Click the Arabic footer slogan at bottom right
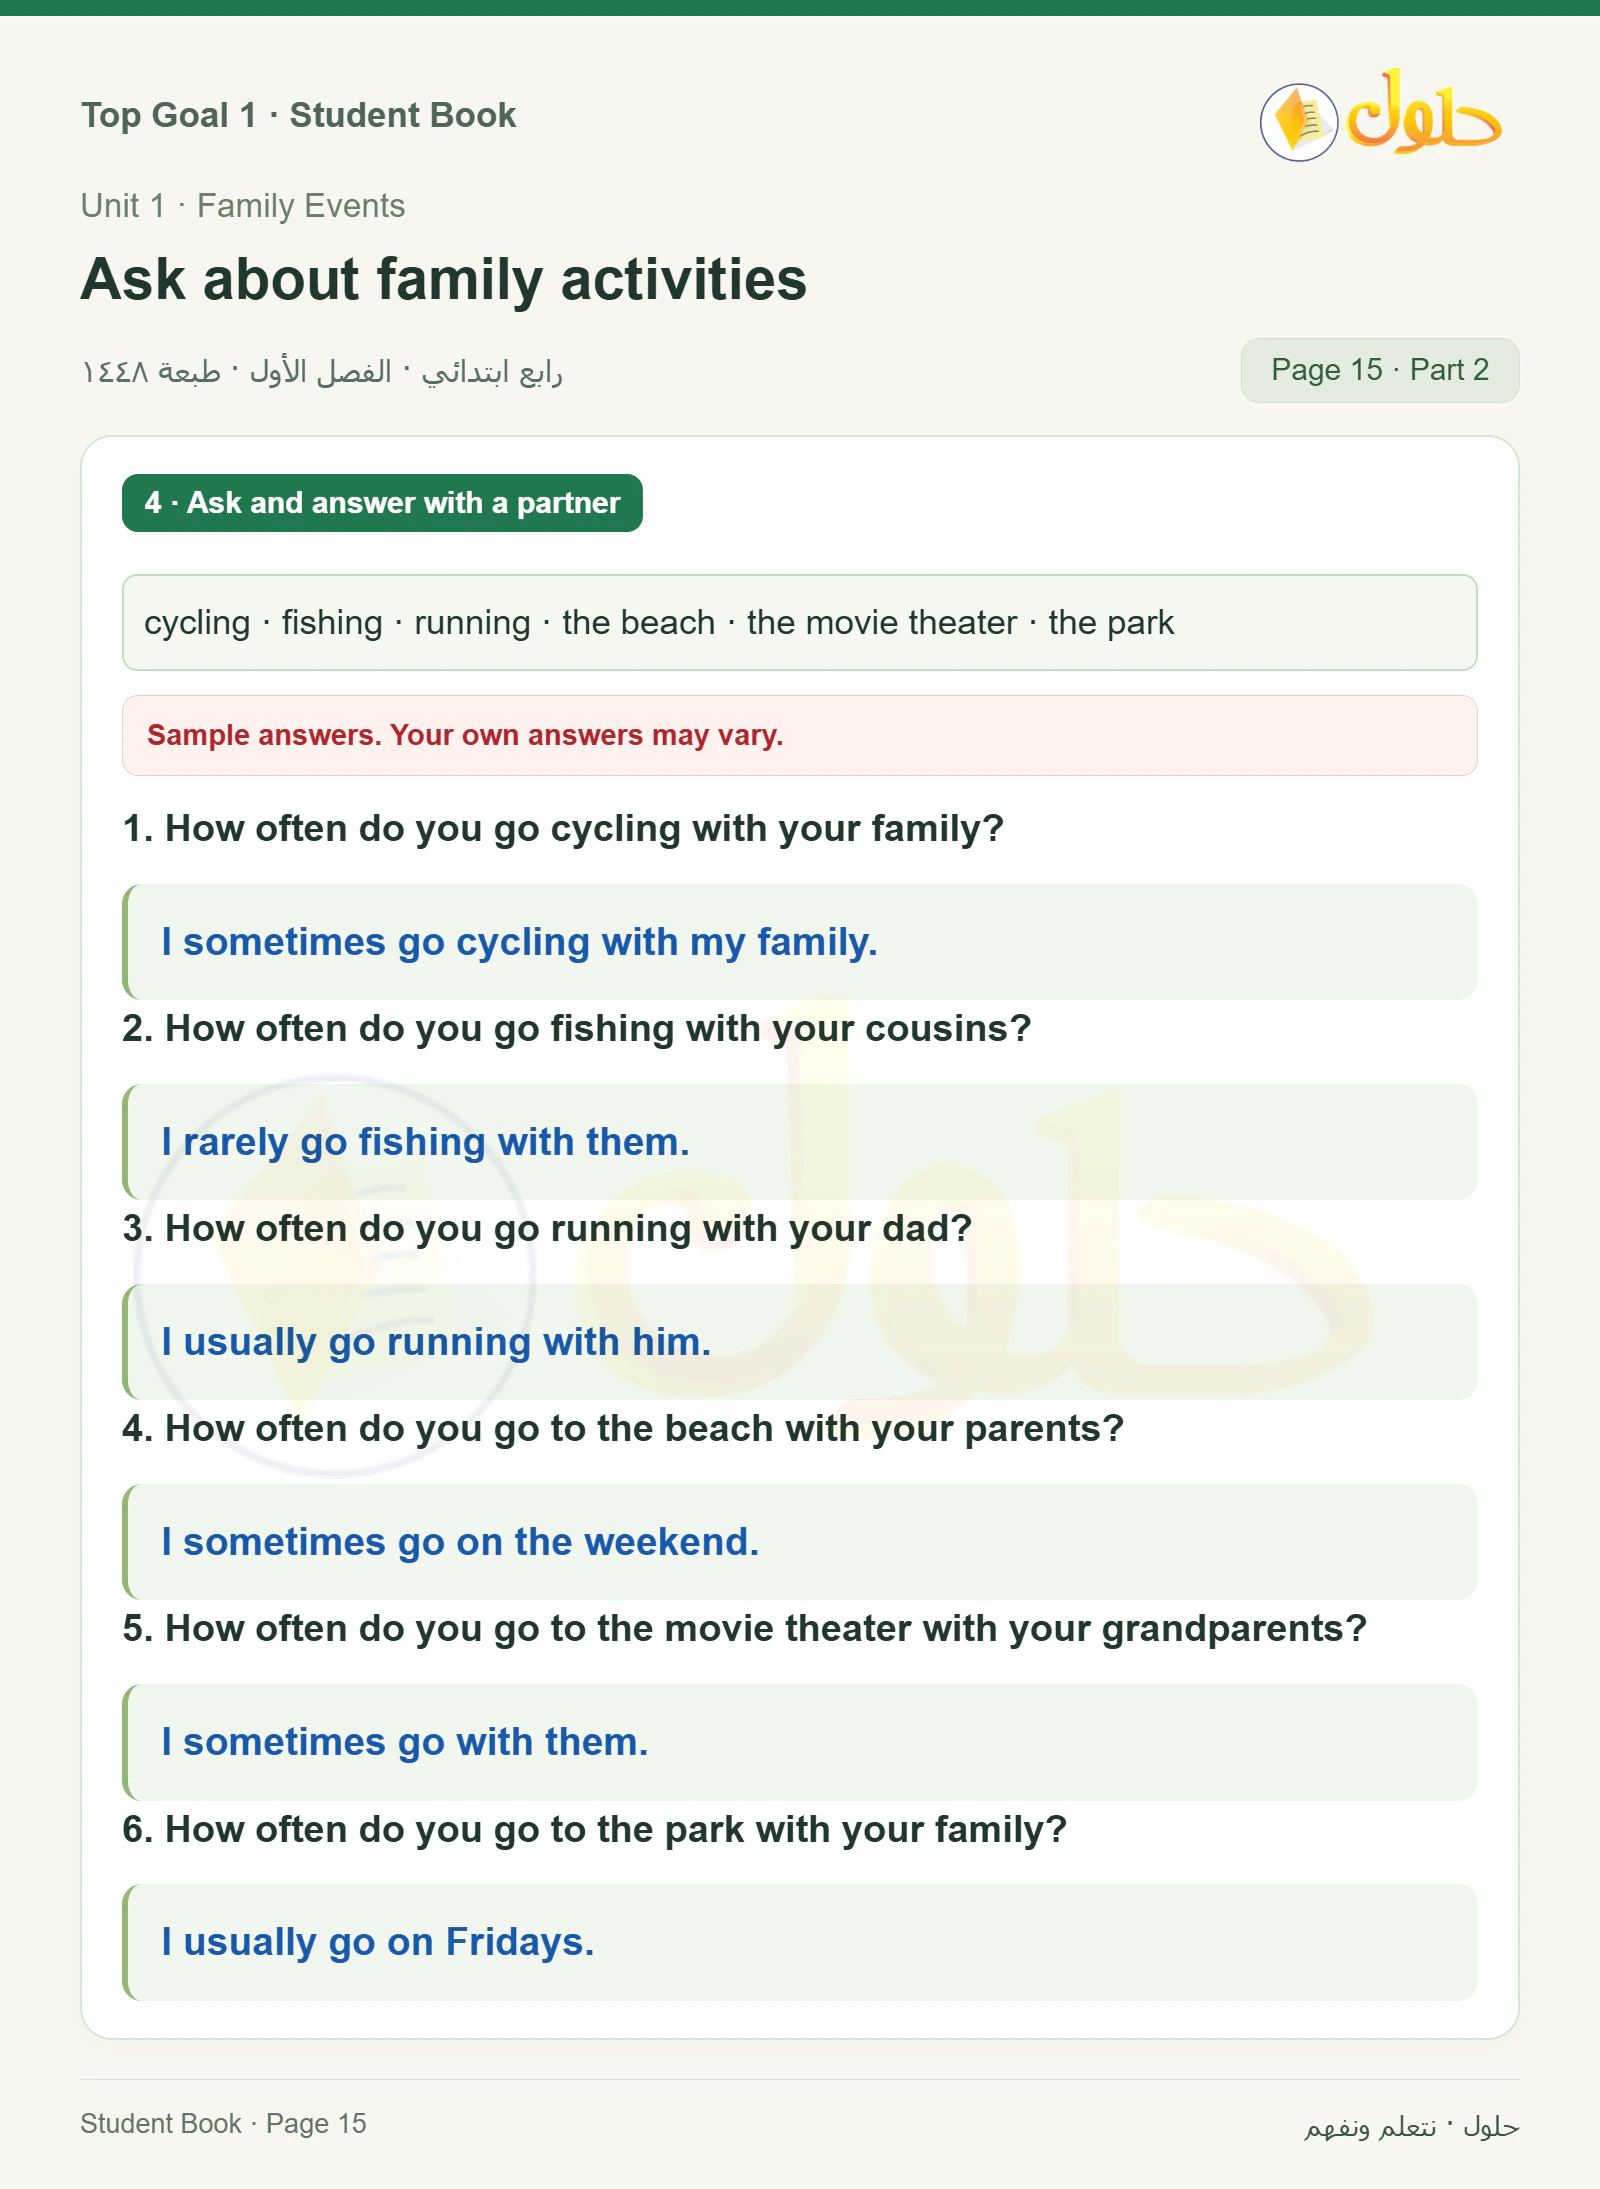Screen dimensions: 1600x2189 click(1411, 2126)
